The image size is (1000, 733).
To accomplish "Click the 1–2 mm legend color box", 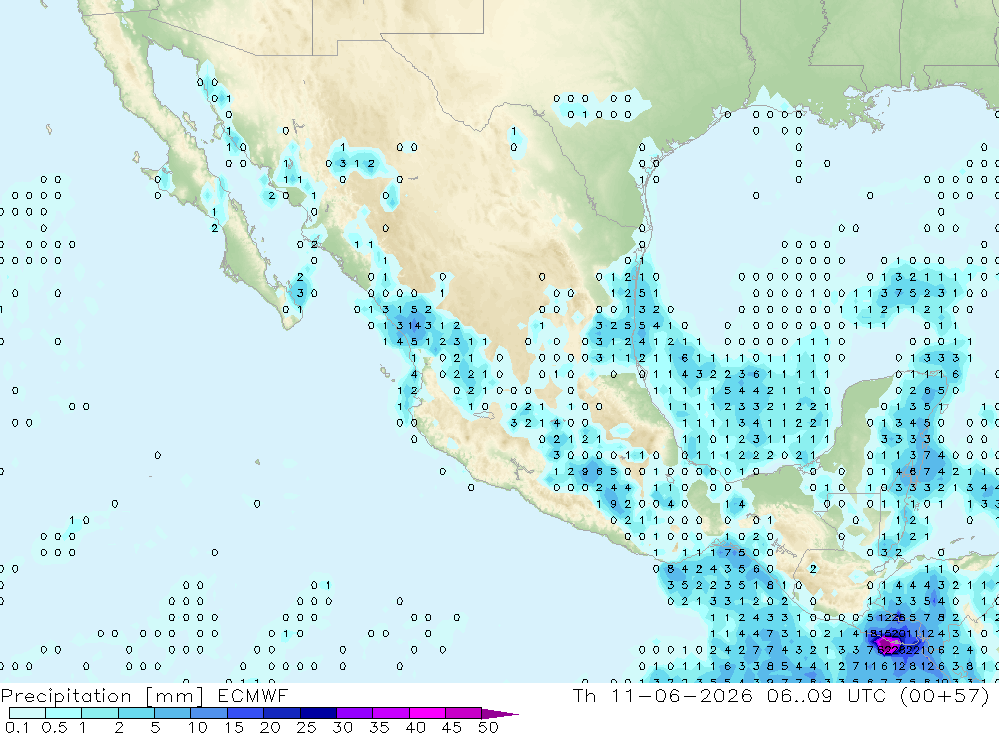I will tap(100, 713).
